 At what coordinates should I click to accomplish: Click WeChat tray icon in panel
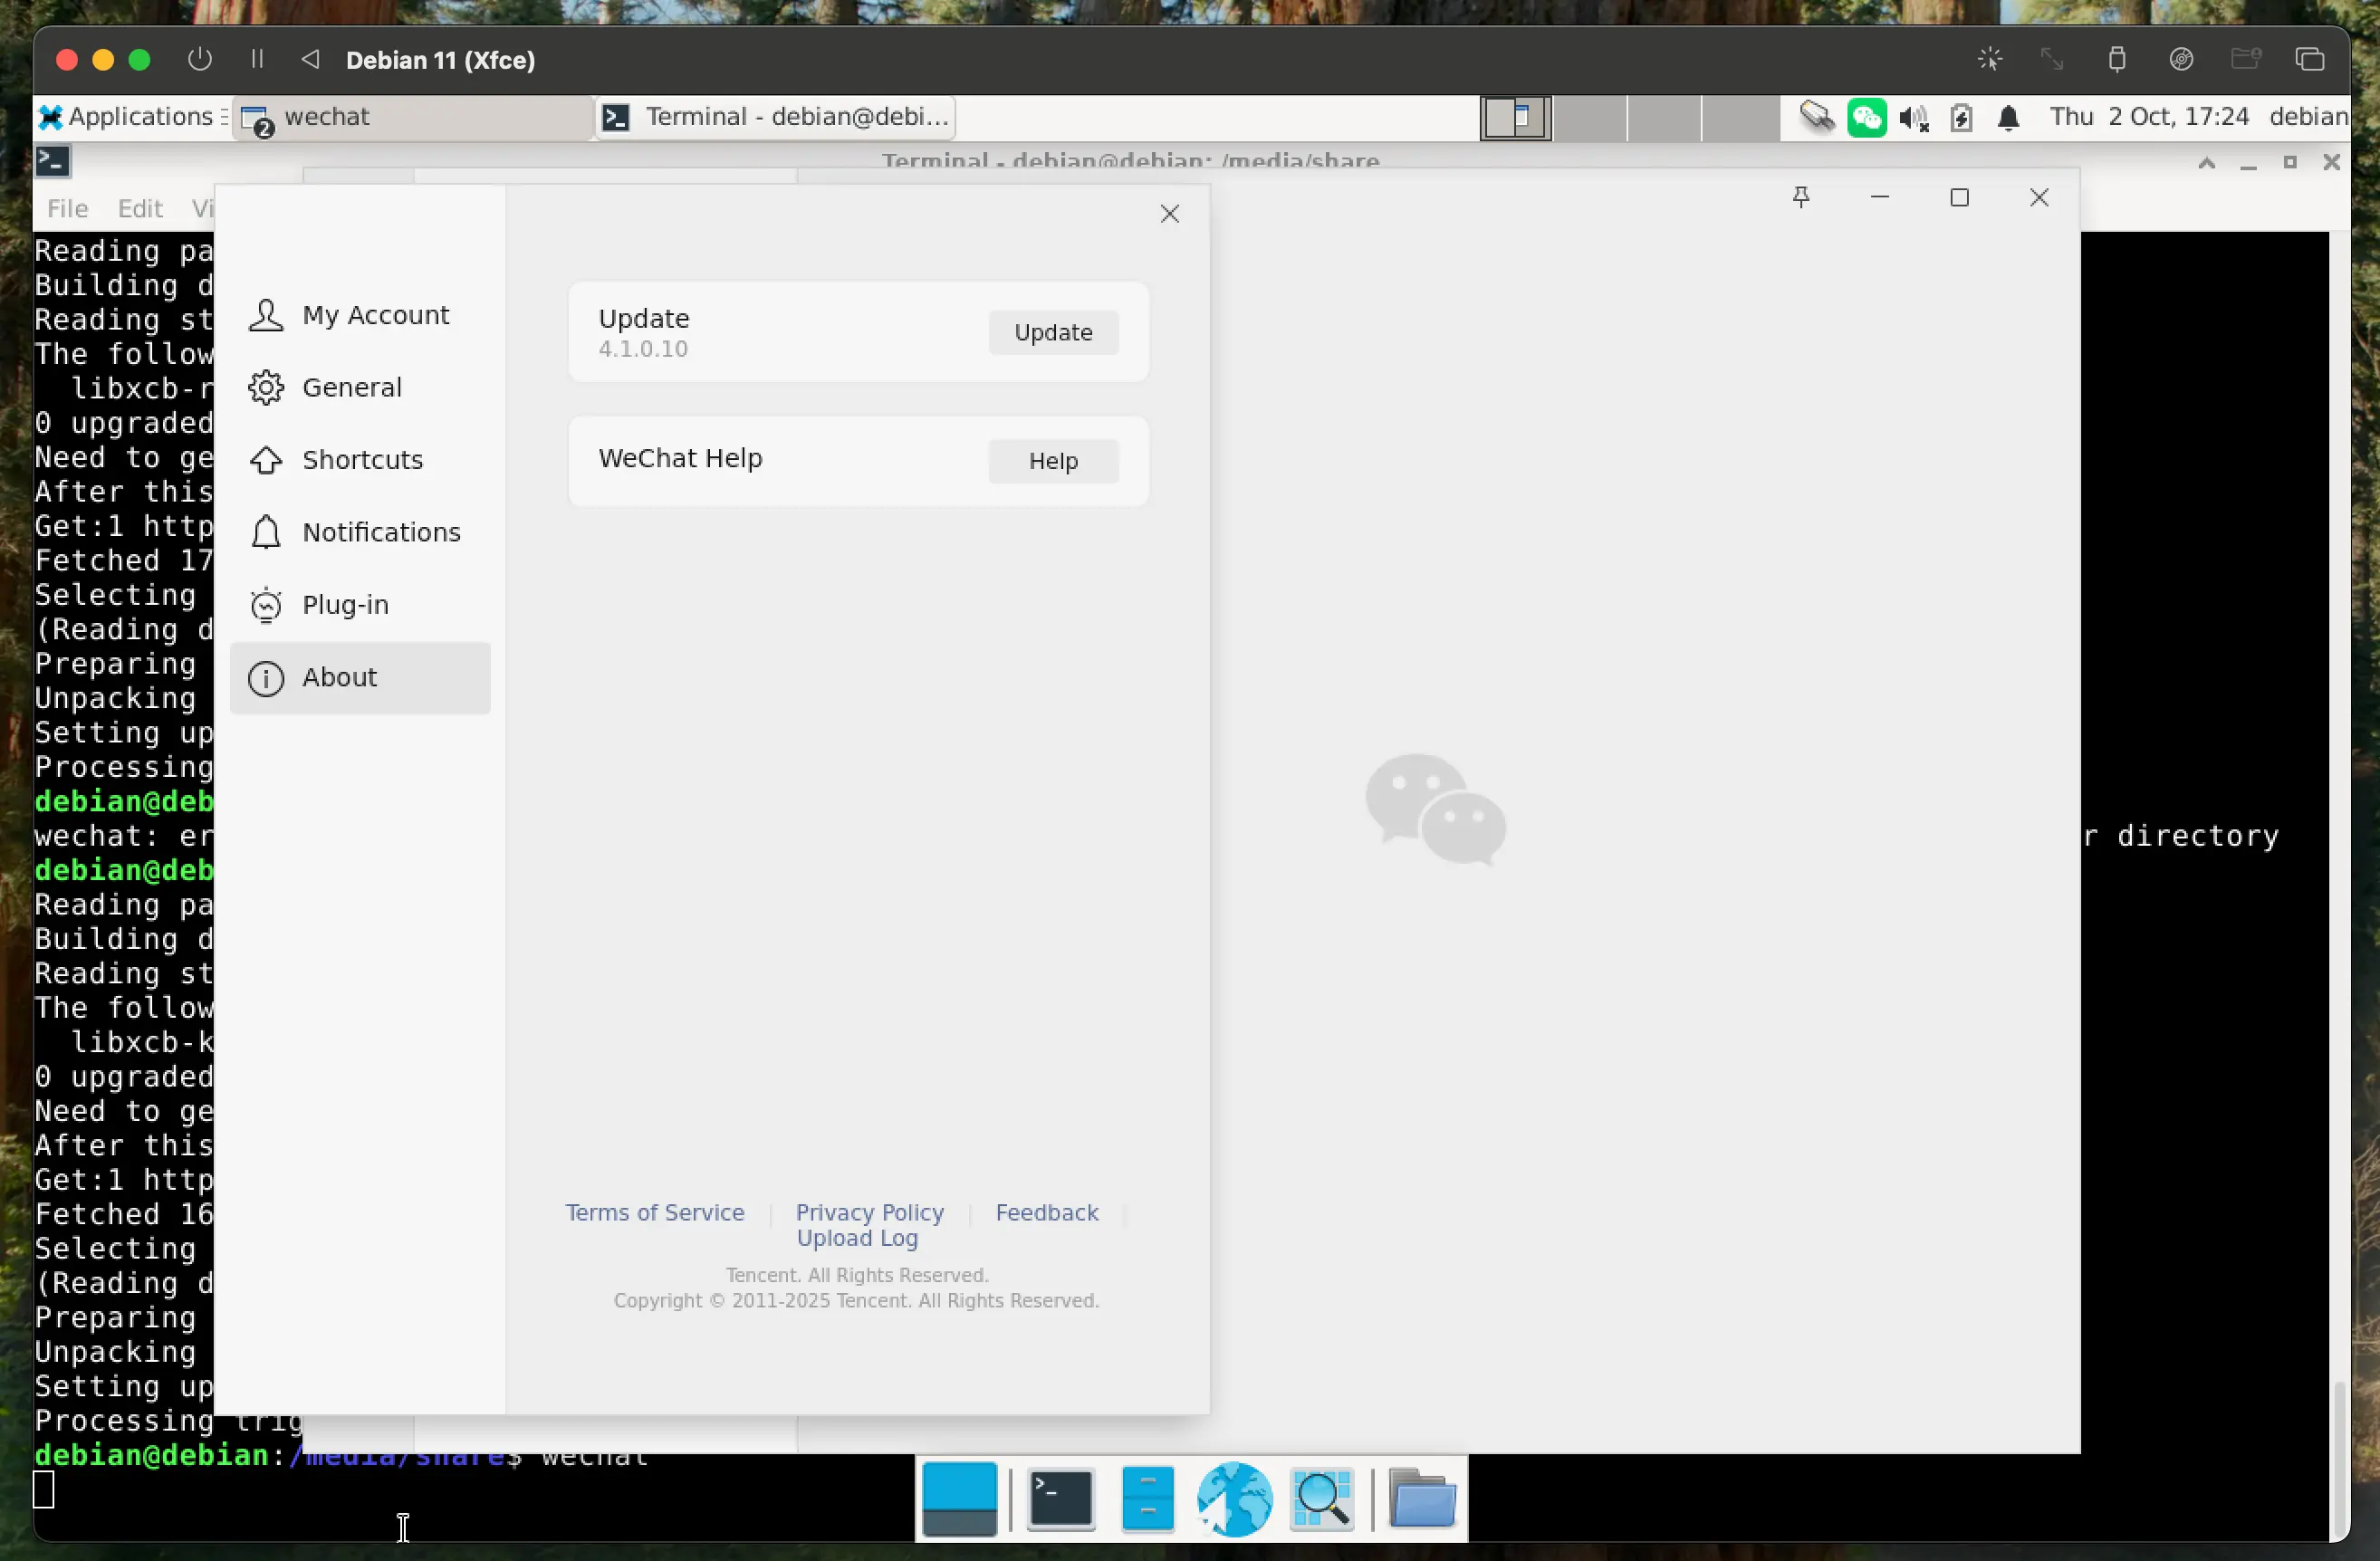1866,118
